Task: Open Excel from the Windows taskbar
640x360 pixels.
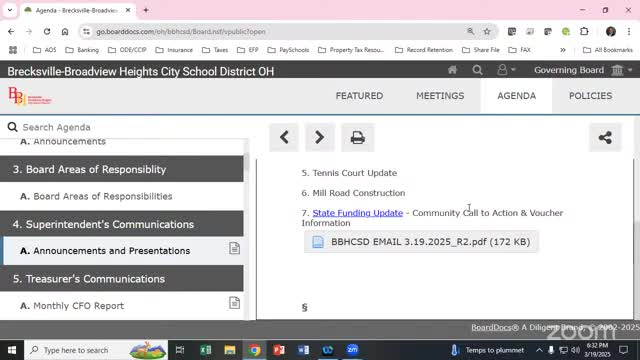Action: pyautogui.click(x=205, y=350)
